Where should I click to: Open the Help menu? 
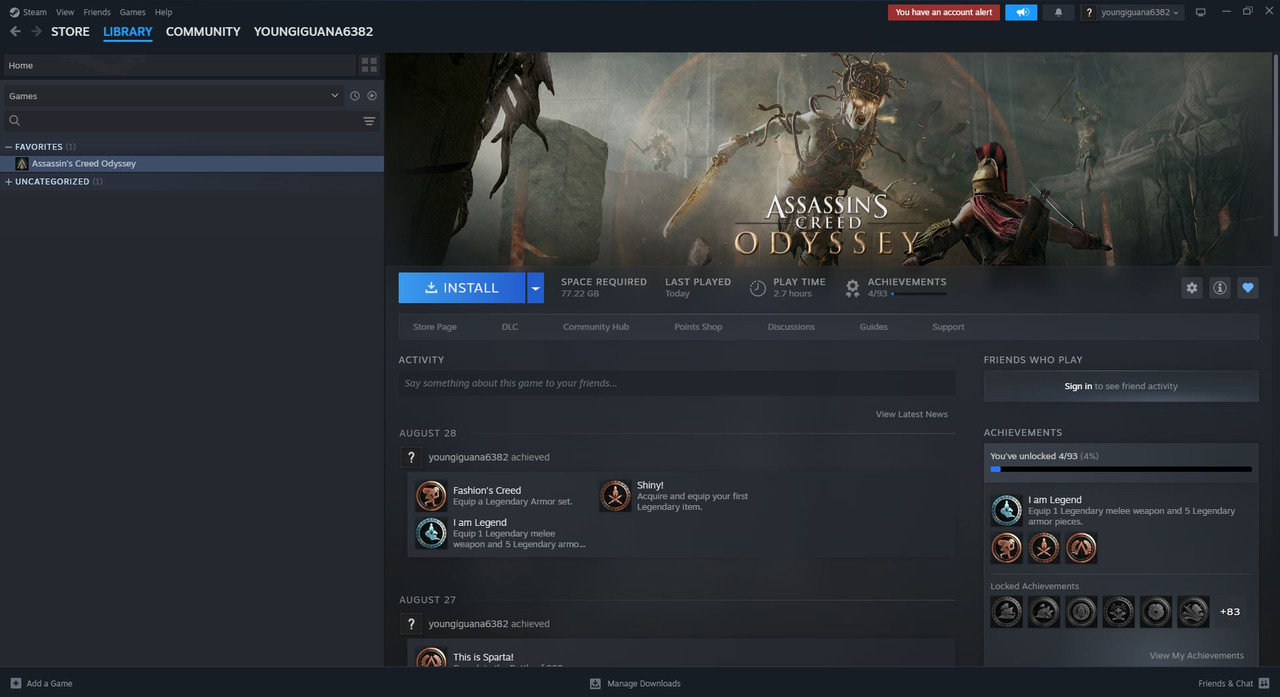click(x=164, y=12)
